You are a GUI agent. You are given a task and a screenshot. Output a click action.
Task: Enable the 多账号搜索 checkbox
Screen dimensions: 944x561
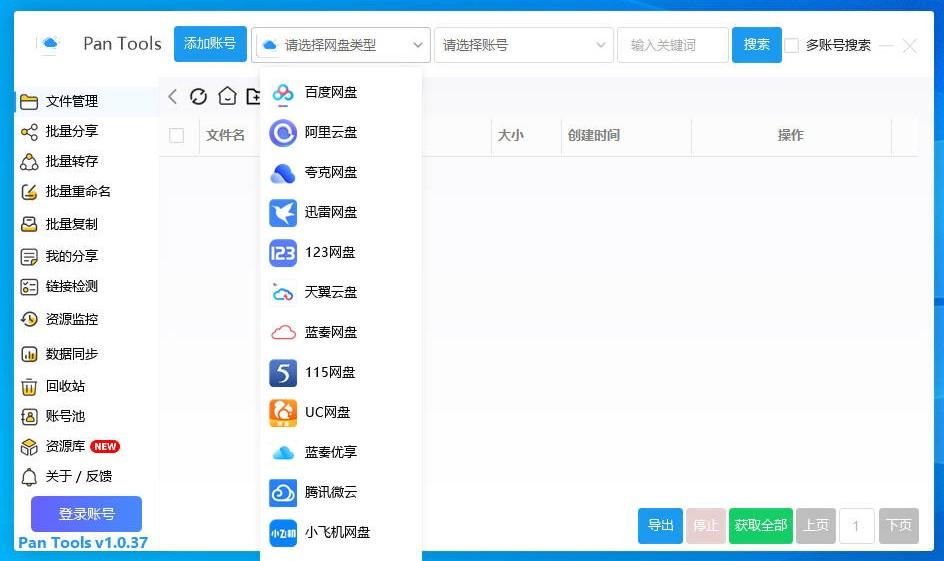pos(791,45)
